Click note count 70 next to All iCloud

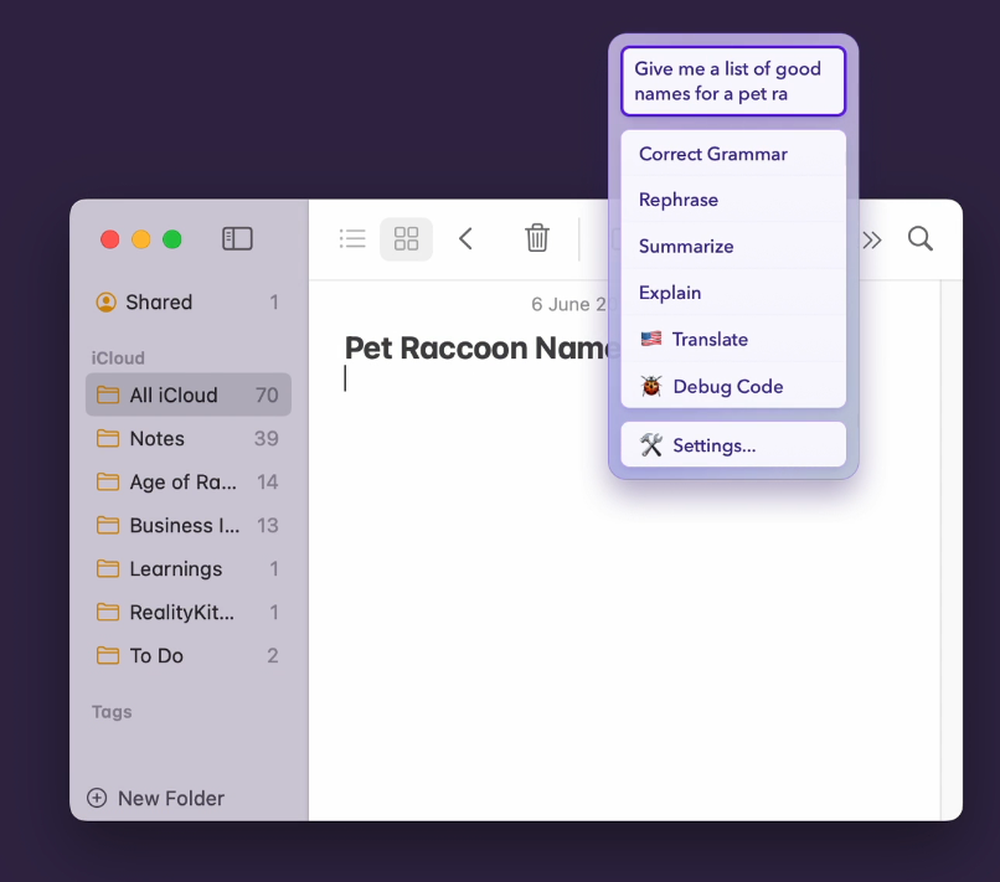pyautogui.click(x=267, y=395)
